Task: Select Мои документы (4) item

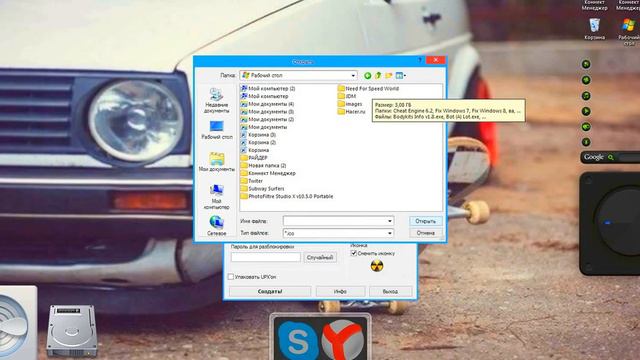Action: (x=267, y=104)
